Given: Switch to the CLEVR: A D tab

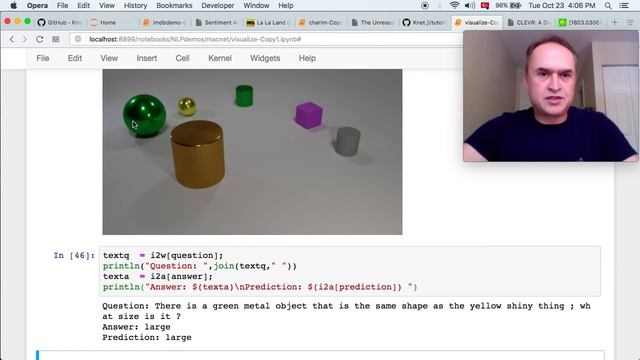Looking at the screenshot, I should click(529, 22).
